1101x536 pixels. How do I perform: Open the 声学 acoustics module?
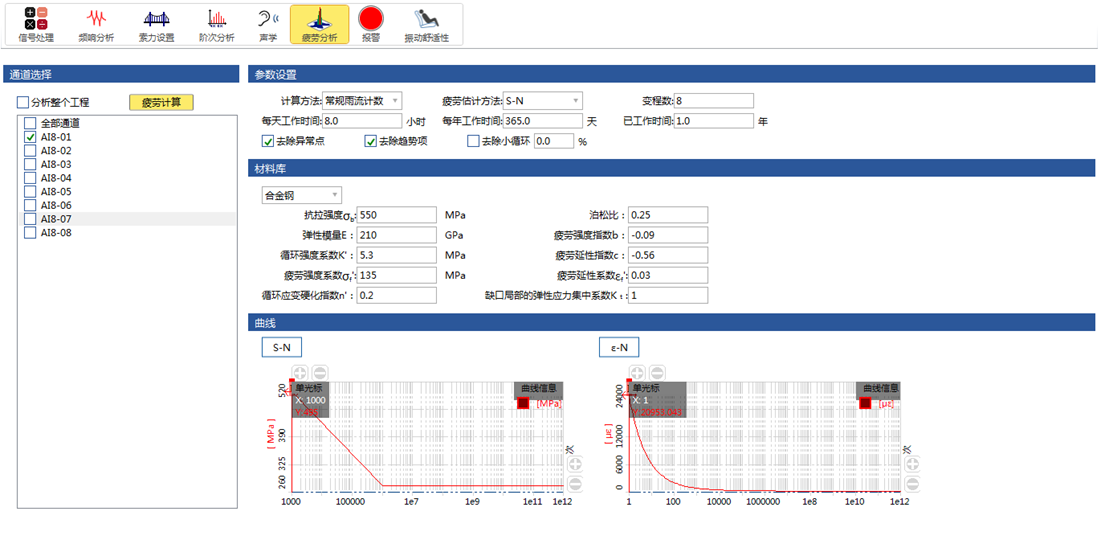[268, 25]
